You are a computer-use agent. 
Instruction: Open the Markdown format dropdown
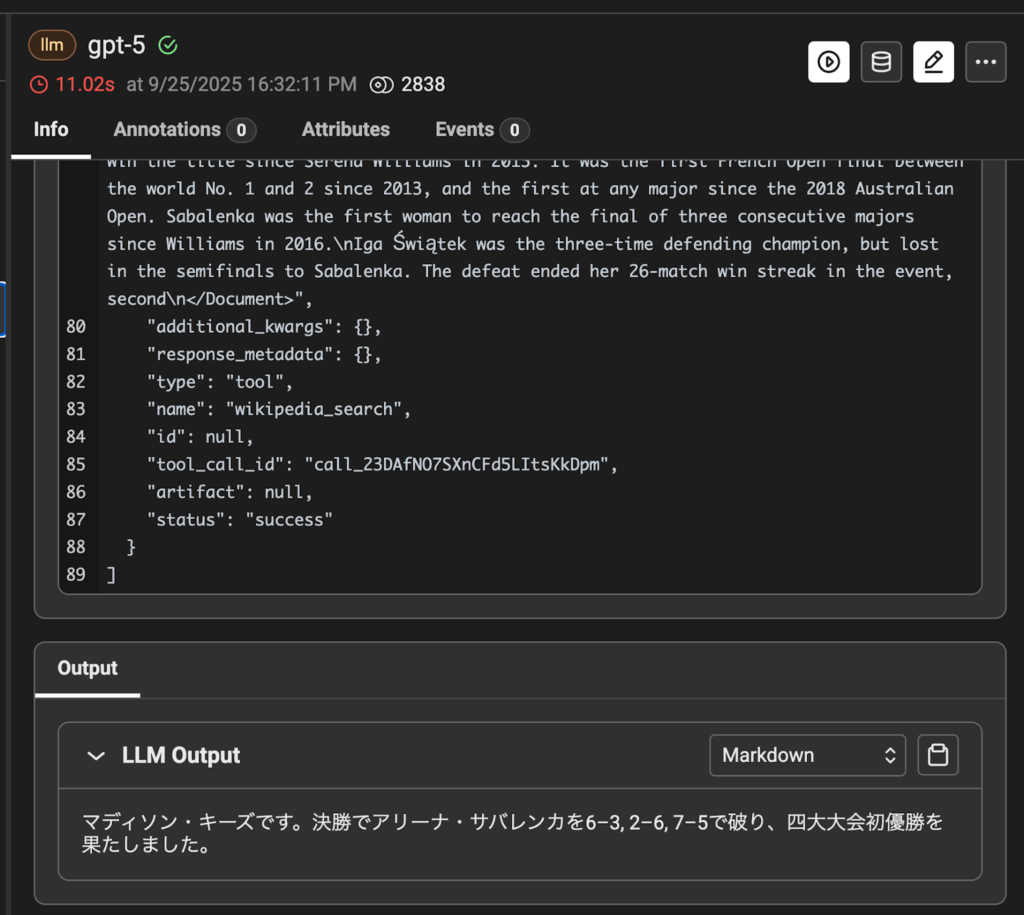point(807,755)
